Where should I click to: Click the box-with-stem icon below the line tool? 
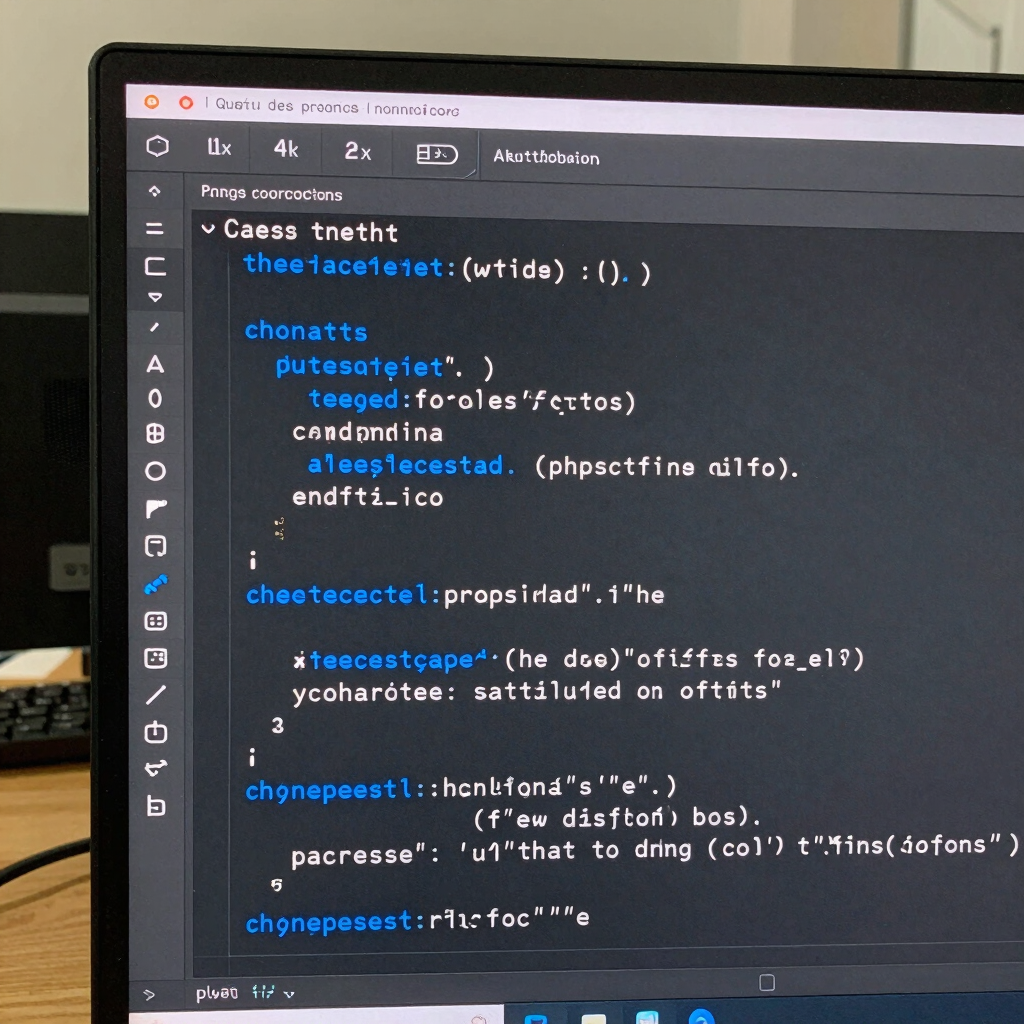(155, 732)
